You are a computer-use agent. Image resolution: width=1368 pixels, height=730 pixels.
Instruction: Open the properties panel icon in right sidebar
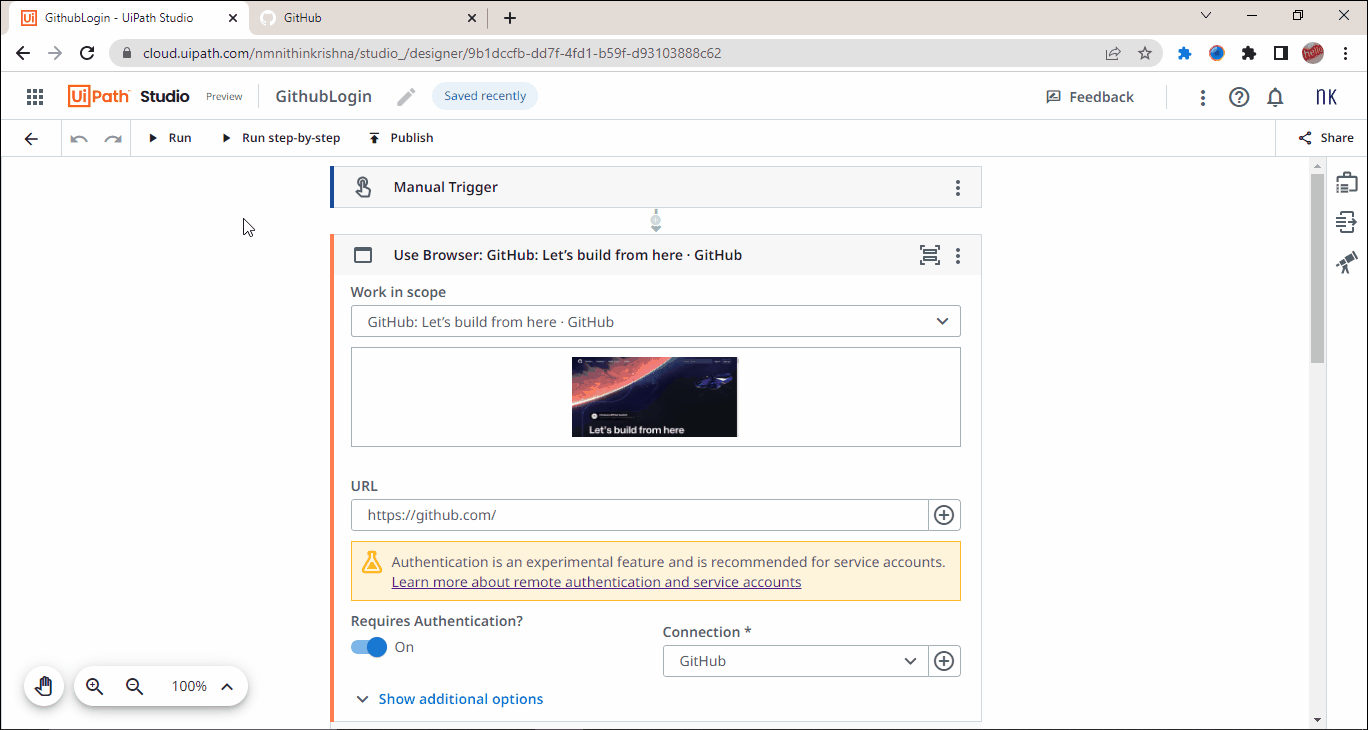click(x=1347, y=222)
